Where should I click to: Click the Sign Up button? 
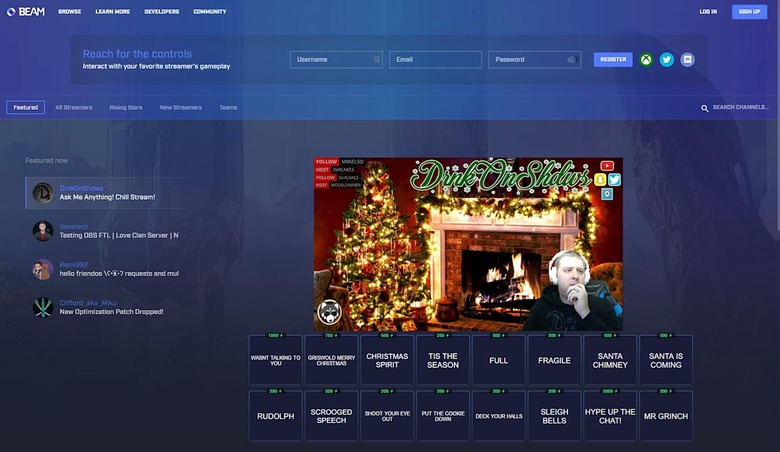[749, 12]
